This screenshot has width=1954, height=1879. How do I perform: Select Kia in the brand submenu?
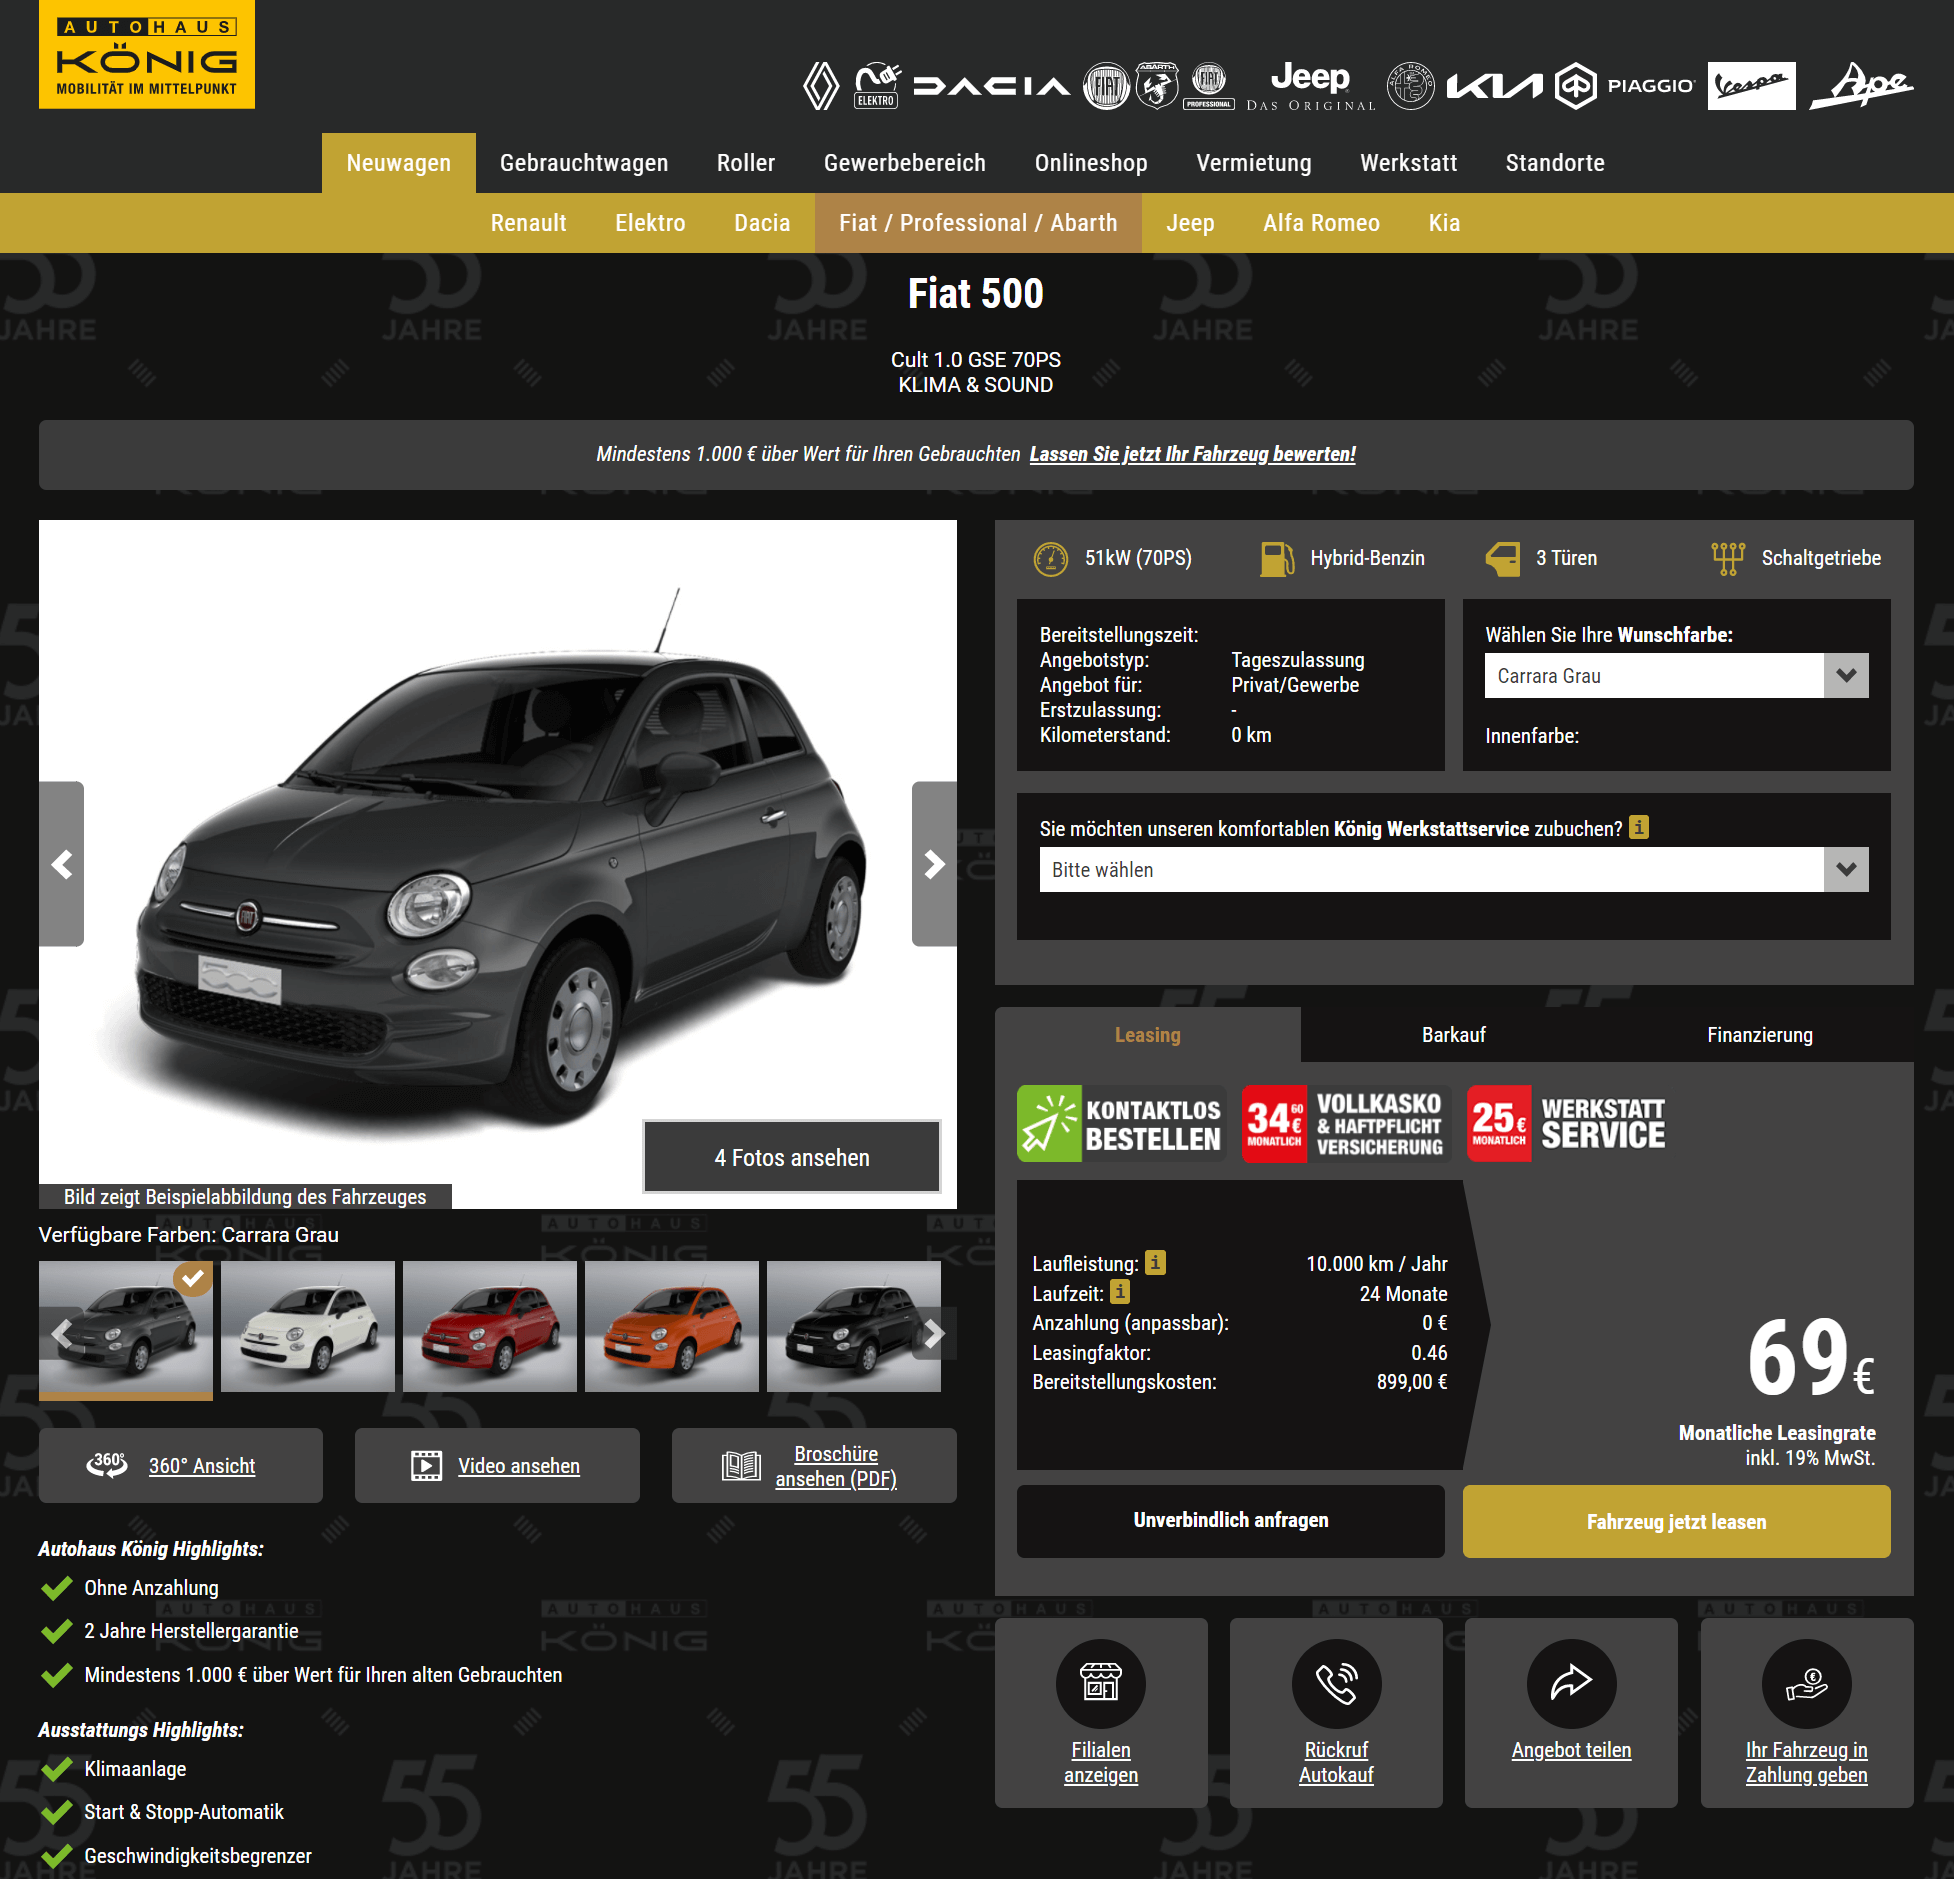[x=1444, y=223]
